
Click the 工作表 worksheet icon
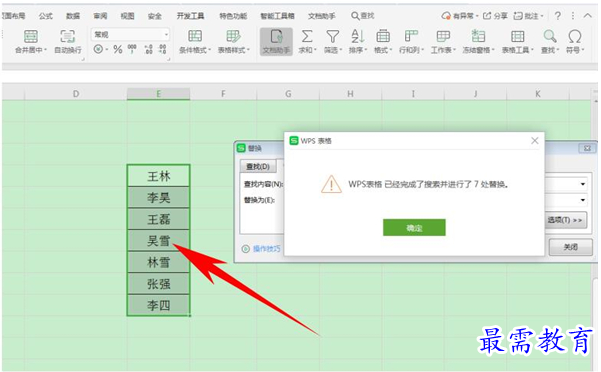coord(443,36)
